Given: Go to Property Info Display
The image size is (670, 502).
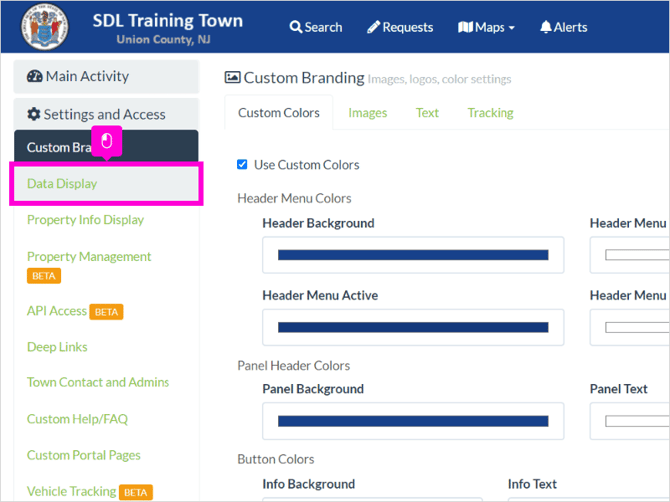Looking at the screenshot, I should coord(85,220).
